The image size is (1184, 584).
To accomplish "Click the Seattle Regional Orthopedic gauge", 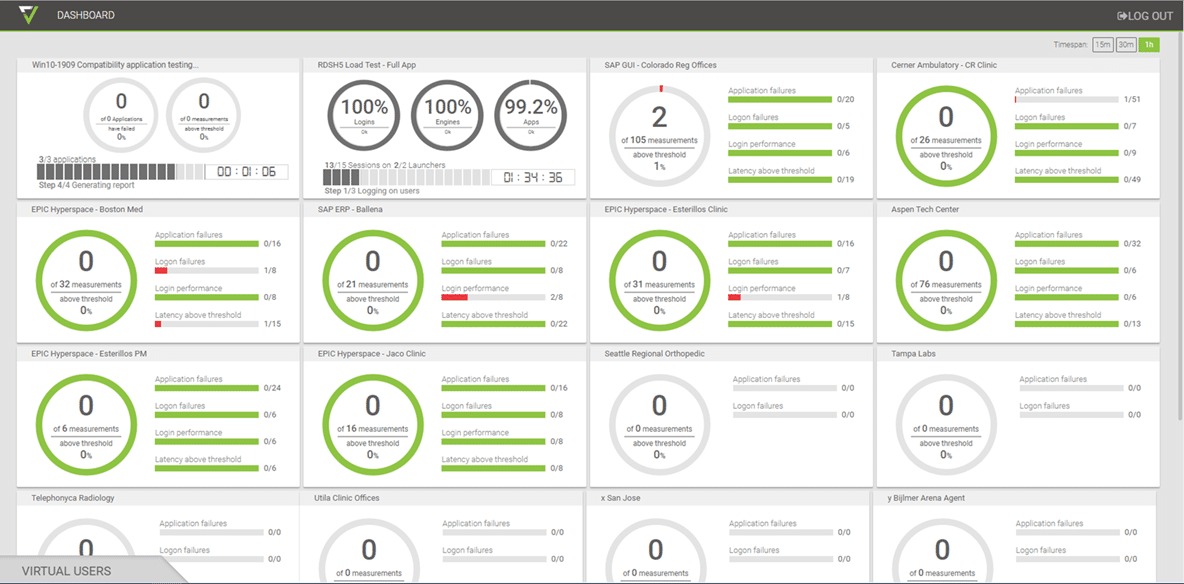I will [x=659, y=424].
